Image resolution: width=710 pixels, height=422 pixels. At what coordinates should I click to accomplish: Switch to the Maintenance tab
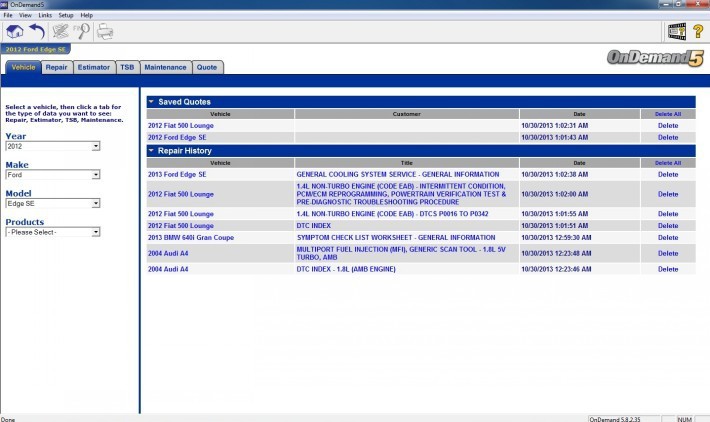tap(165, 67)
